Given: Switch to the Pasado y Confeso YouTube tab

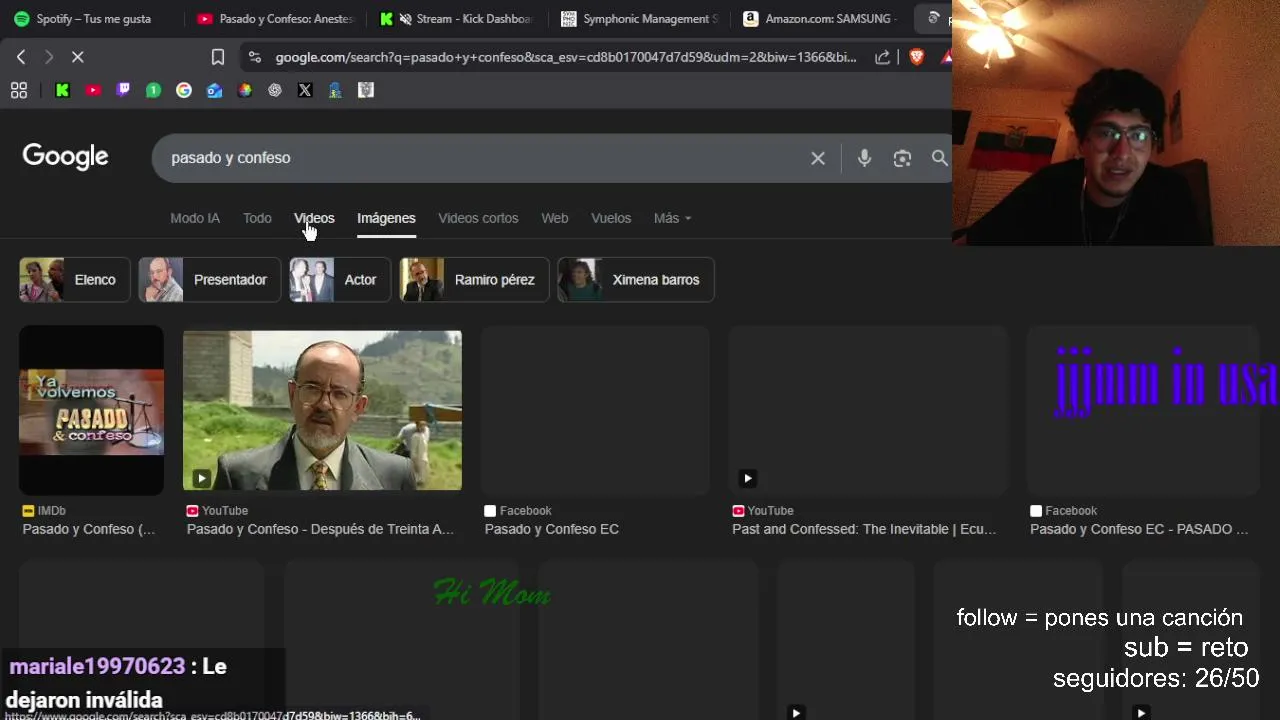Looking at the screenshot, I should click(x=277, y=19).
